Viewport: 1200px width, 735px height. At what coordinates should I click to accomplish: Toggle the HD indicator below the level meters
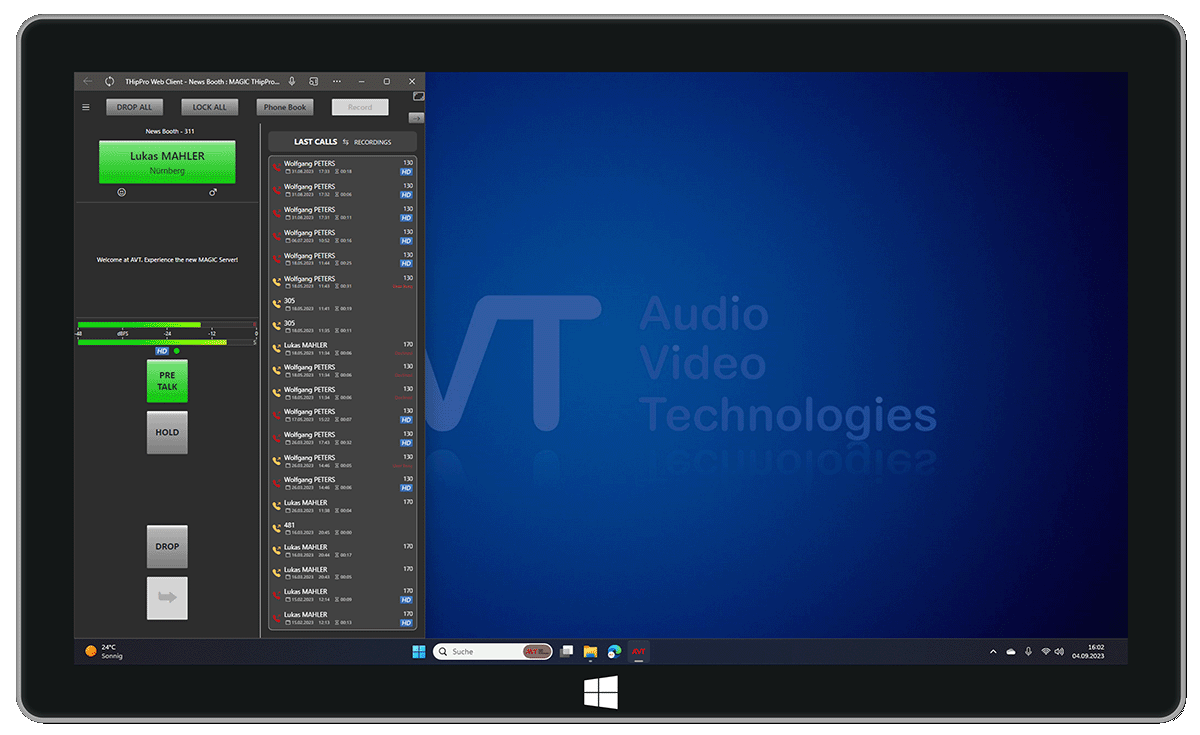(x=161, y=351)
